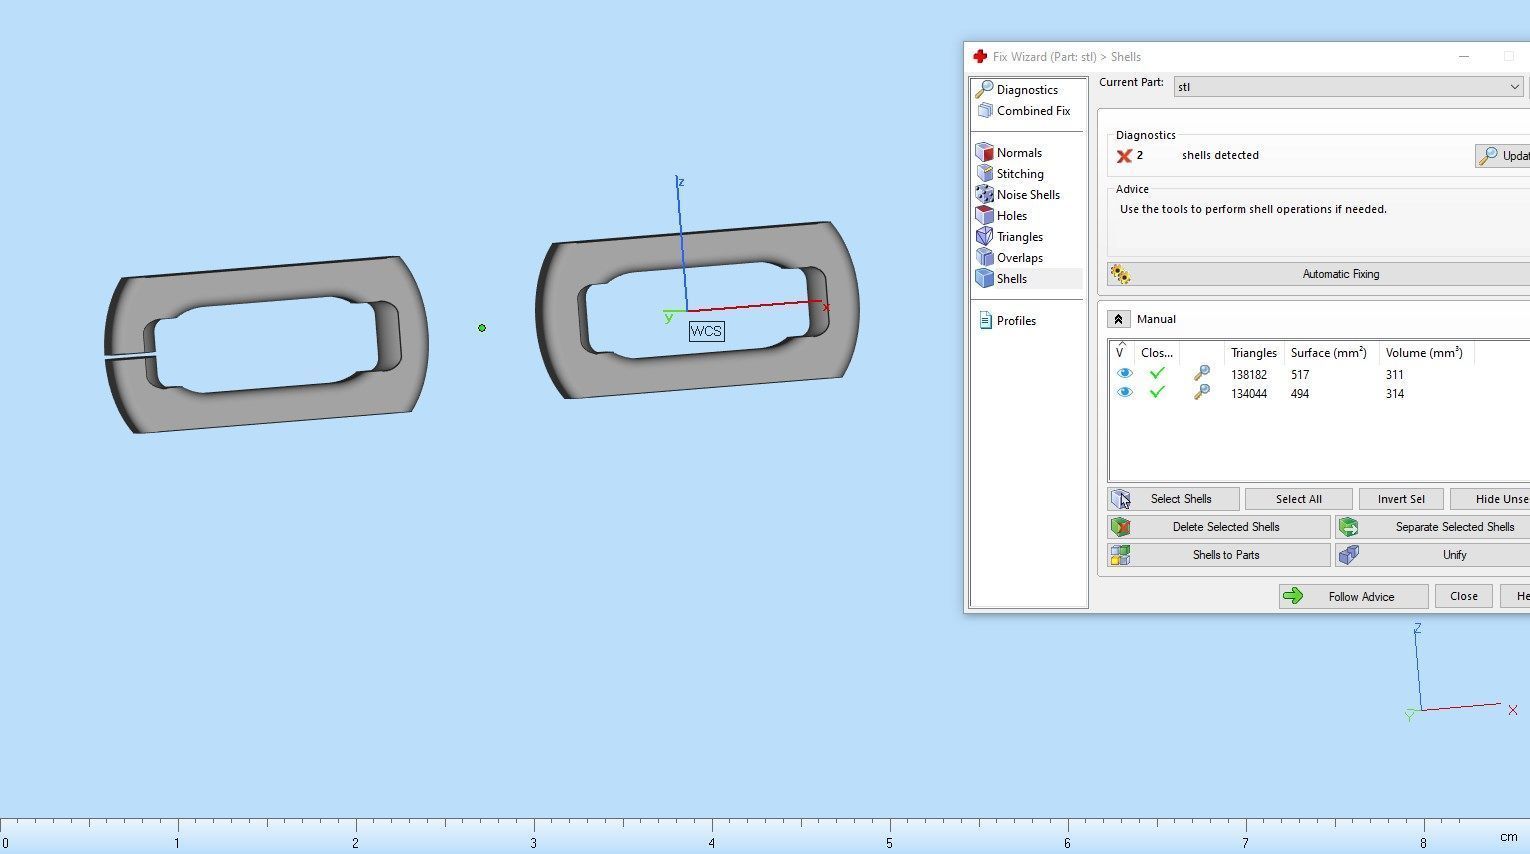Viewport: 1530px width, 854px height.
Task: Click the Clos... column header
Action: coord(1157,353)
